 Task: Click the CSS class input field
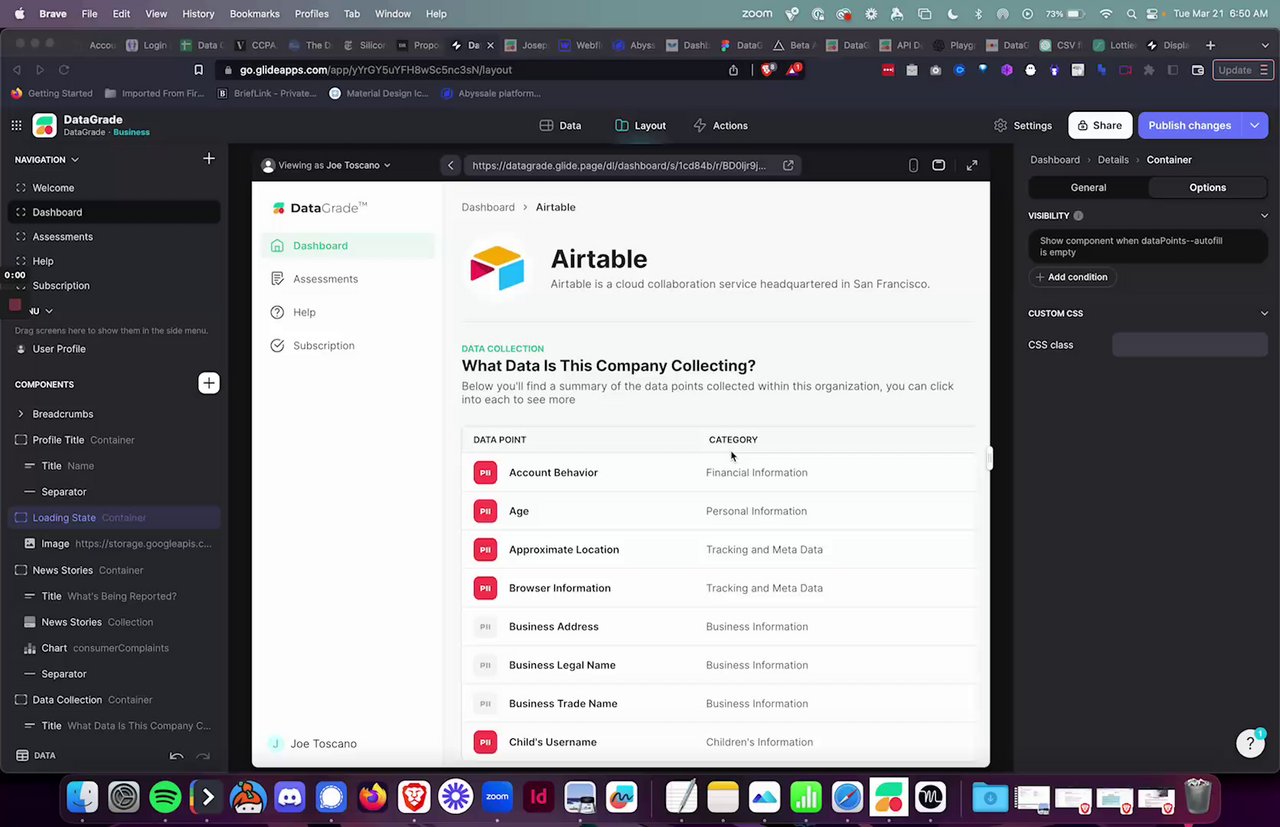[1190, 345]
